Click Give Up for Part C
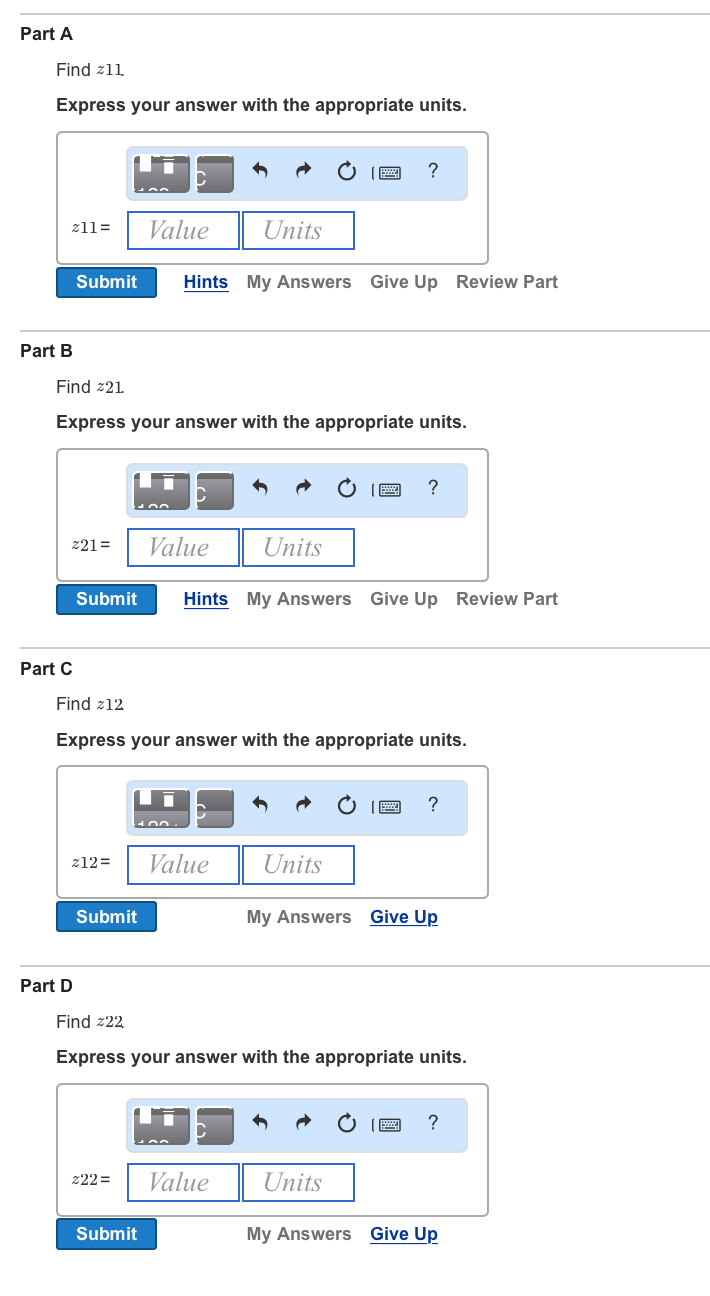710x1296 pixels. click(404, 917)
